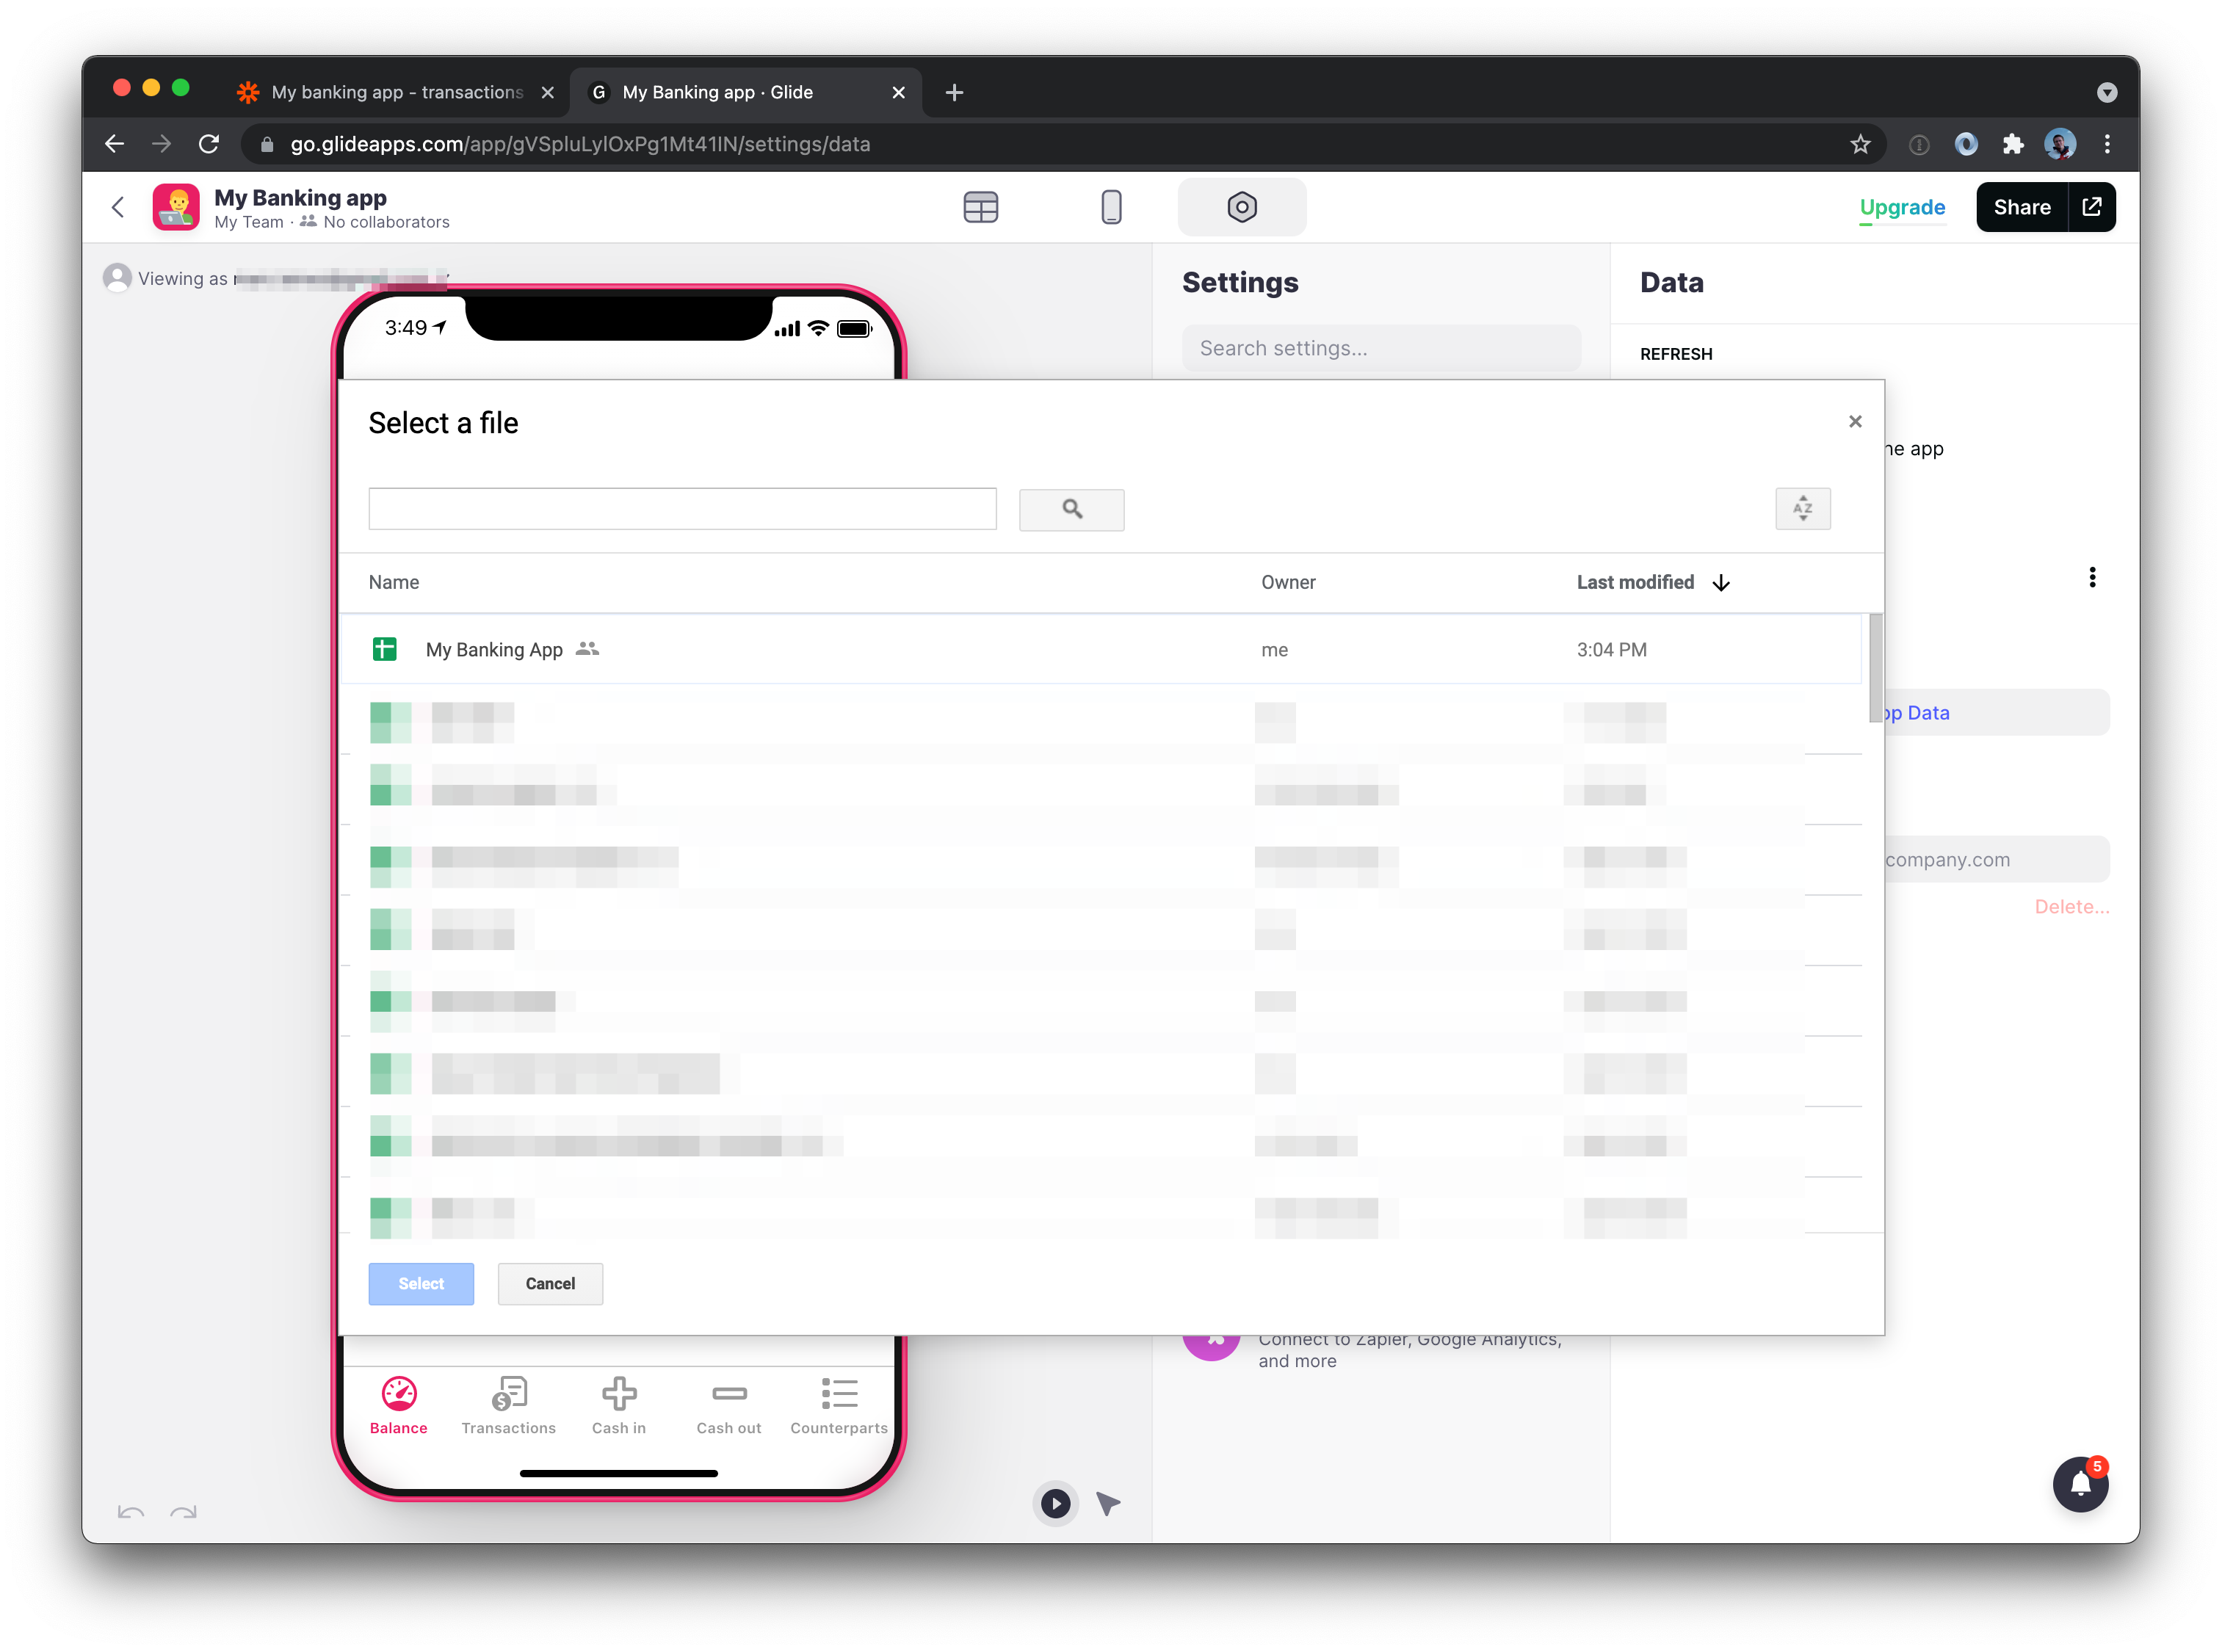Image resolution: width=2222 pixels, height=1652 pixels.
Task: Click the undo arrow
Action: point(131,1511)
